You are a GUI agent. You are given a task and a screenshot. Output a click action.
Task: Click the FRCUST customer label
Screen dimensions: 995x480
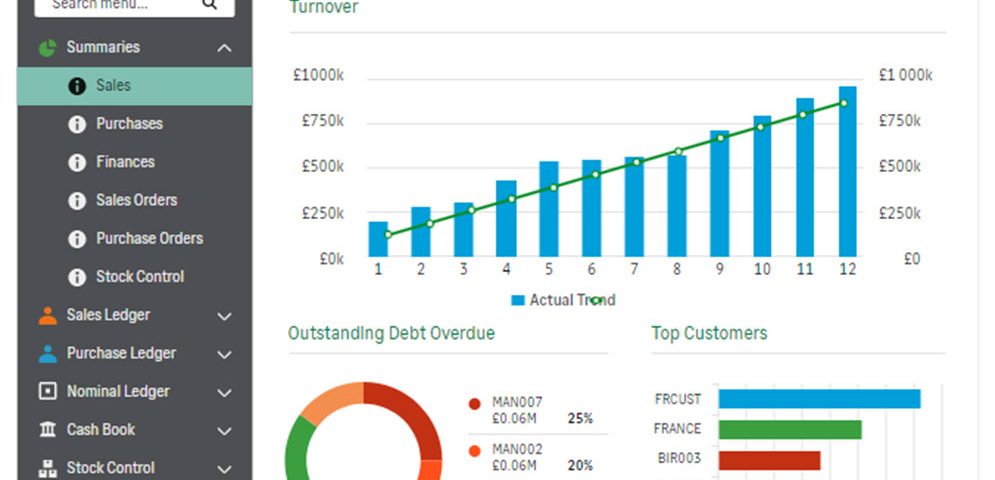[678, 399]
